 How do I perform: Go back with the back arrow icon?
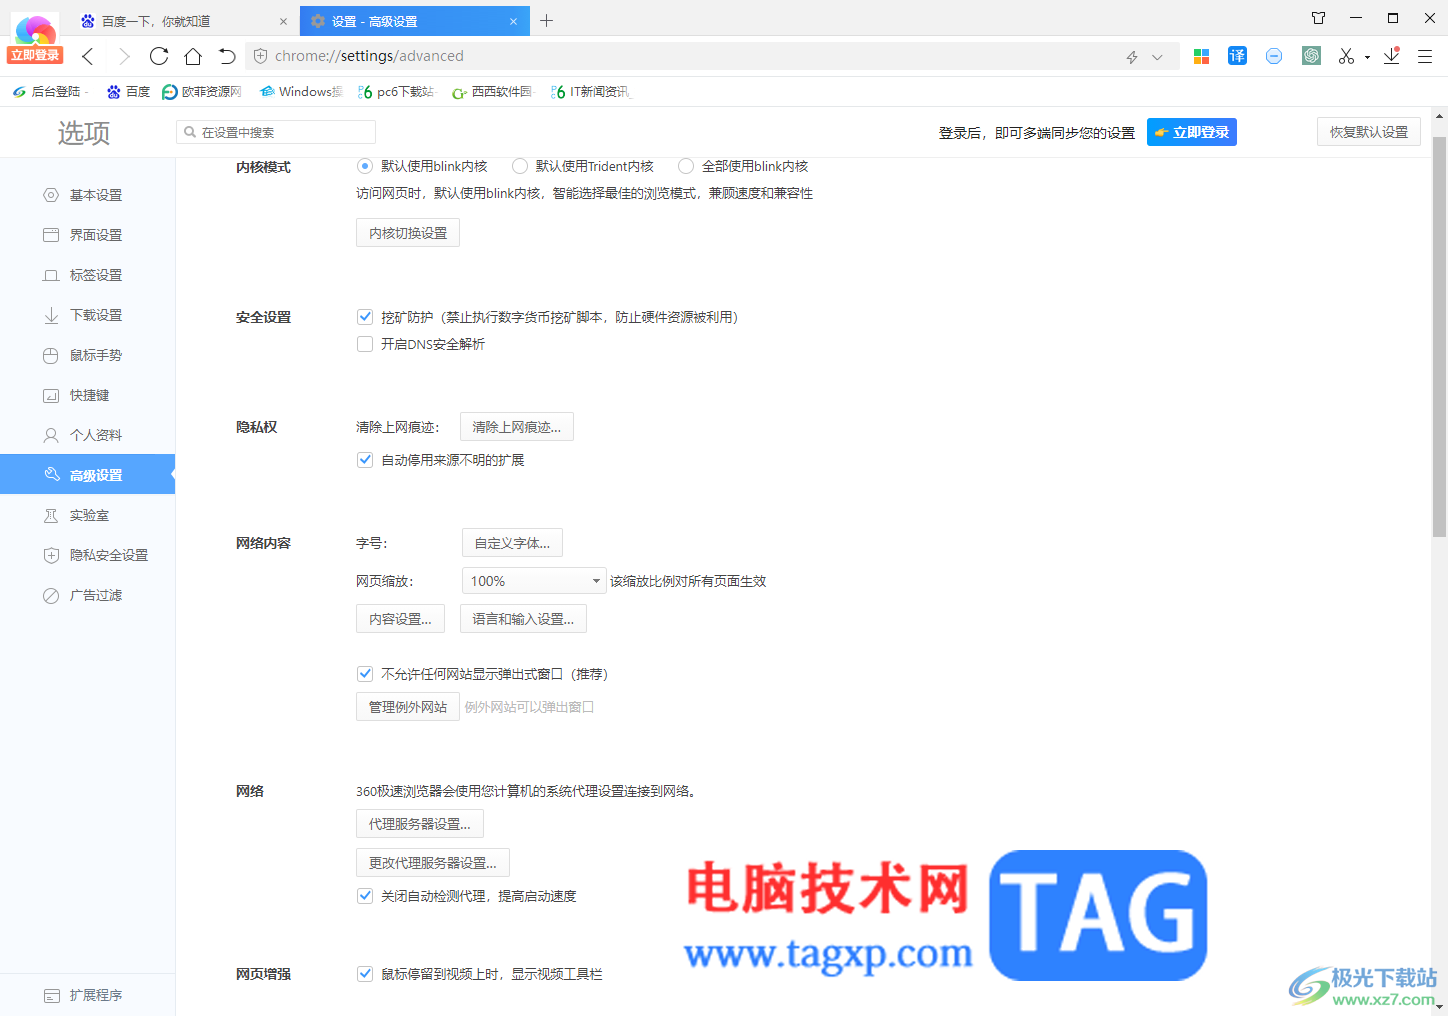[88, 56]
